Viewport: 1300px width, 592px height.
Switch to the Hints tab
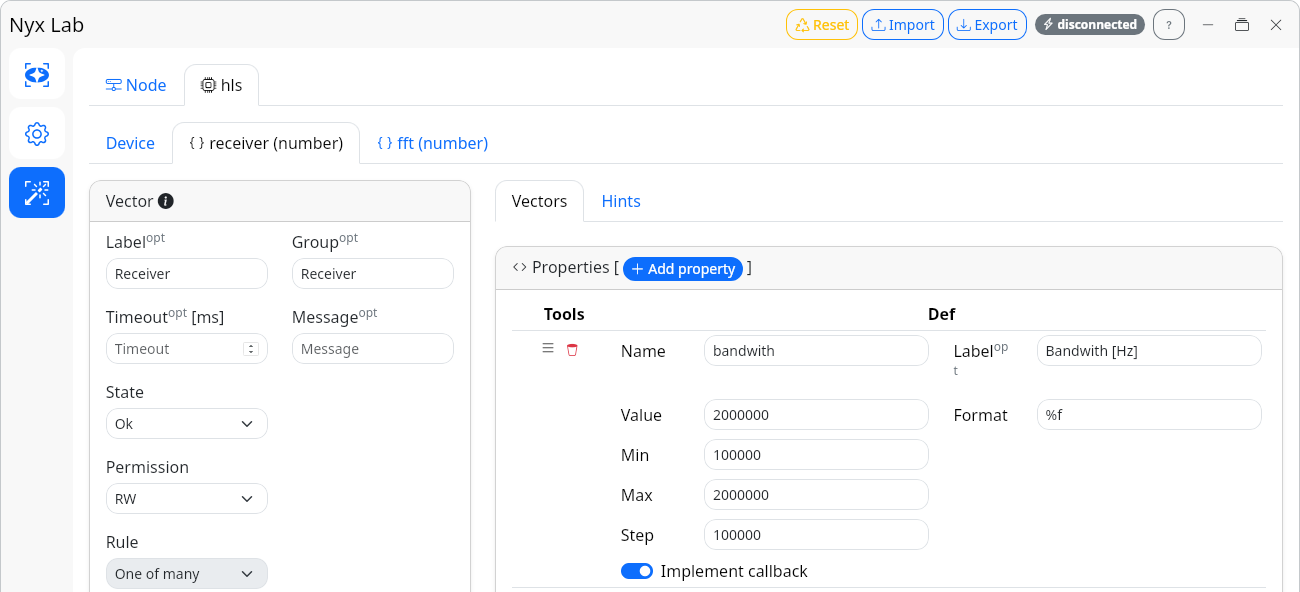[x=621, y=201]
